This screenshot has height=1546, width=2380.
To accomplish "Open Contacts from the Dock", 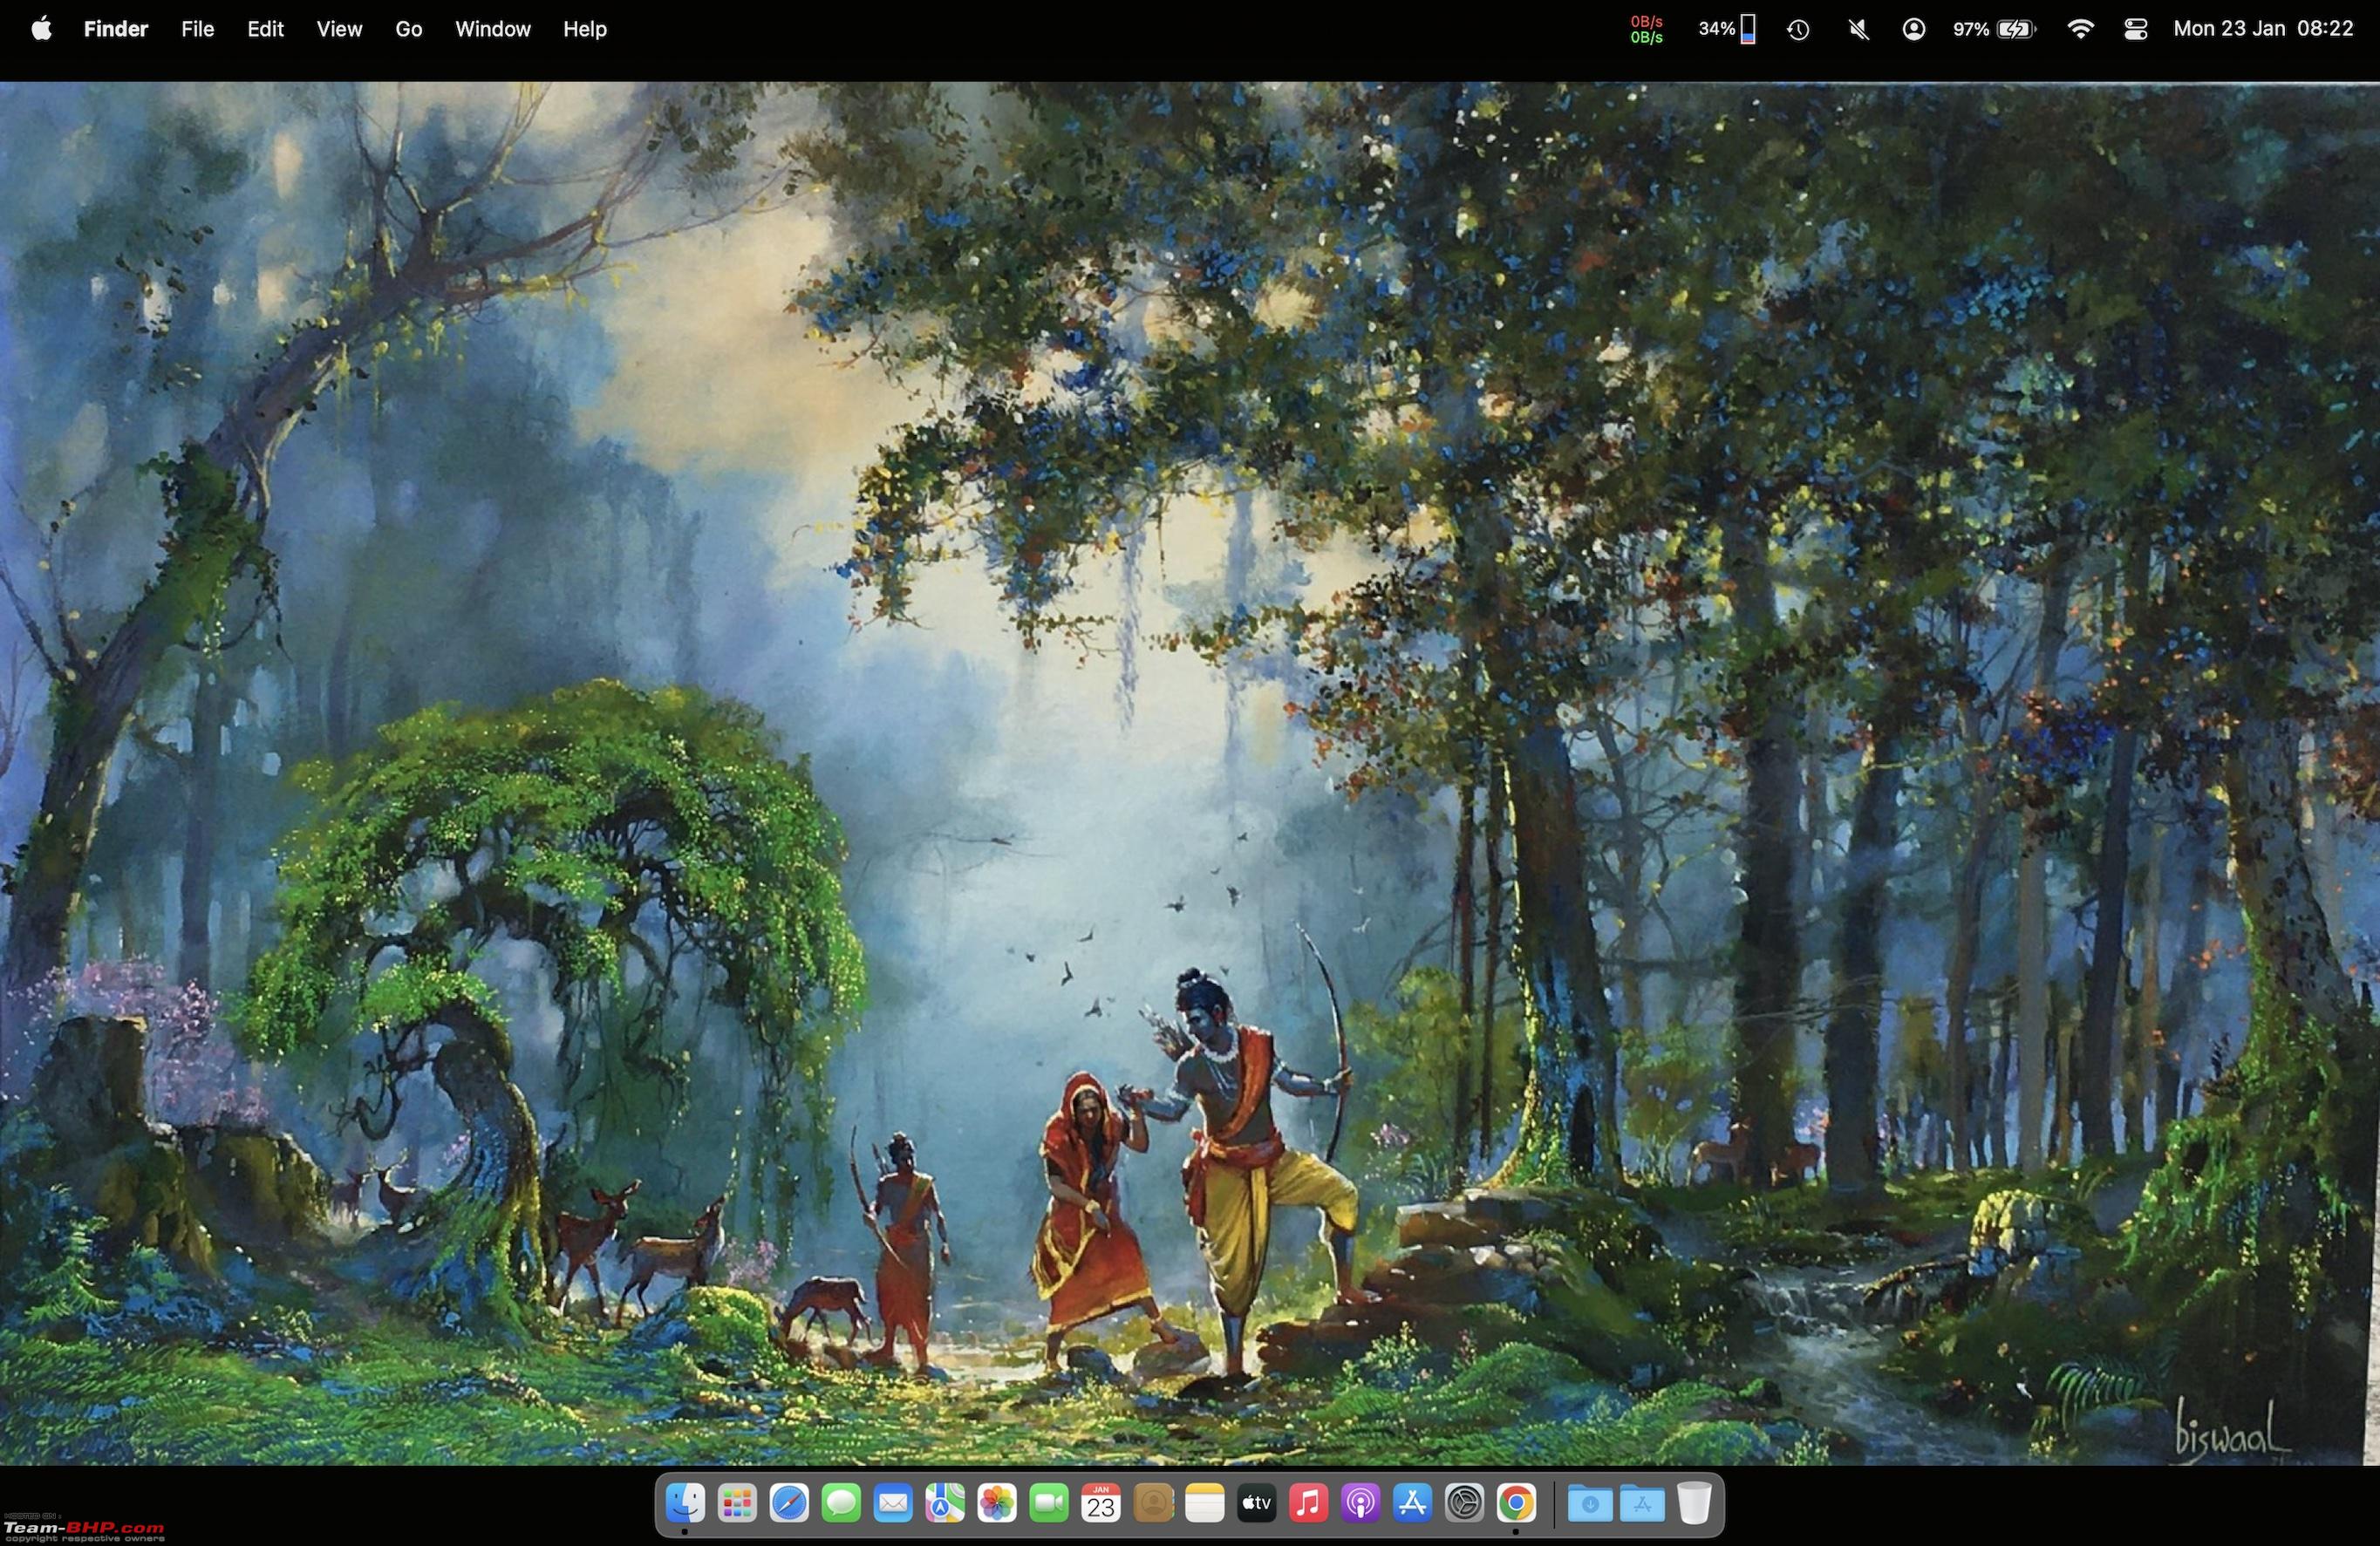I will (x=1153, y=1503).
